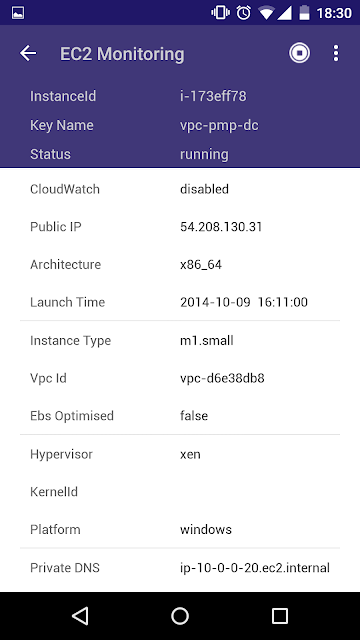The height and width of the screenshot is (640, 360).
Task: Tap the alarm clock status icon
Action: point(244,13)
